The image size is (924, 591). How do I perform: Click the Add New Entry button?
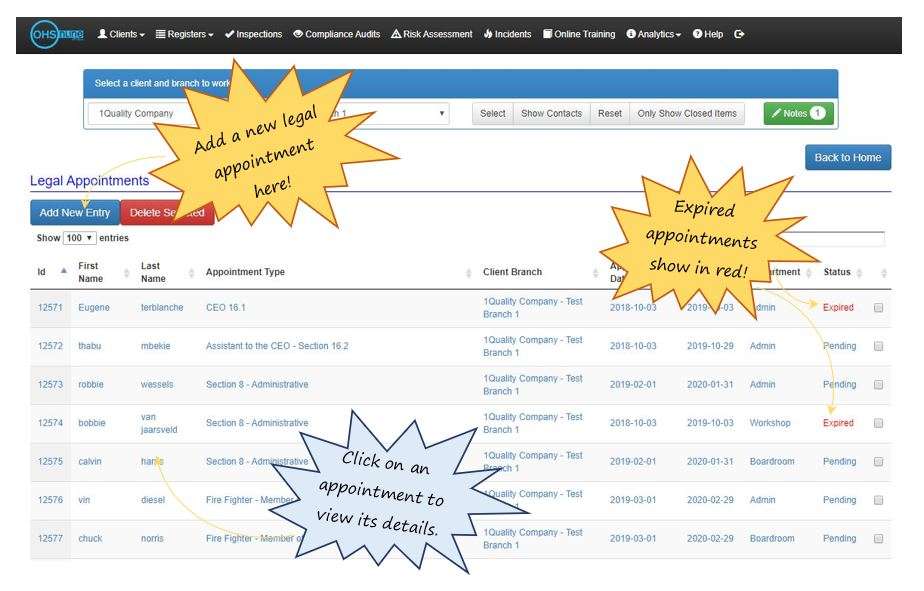click(x=74, y=212)
